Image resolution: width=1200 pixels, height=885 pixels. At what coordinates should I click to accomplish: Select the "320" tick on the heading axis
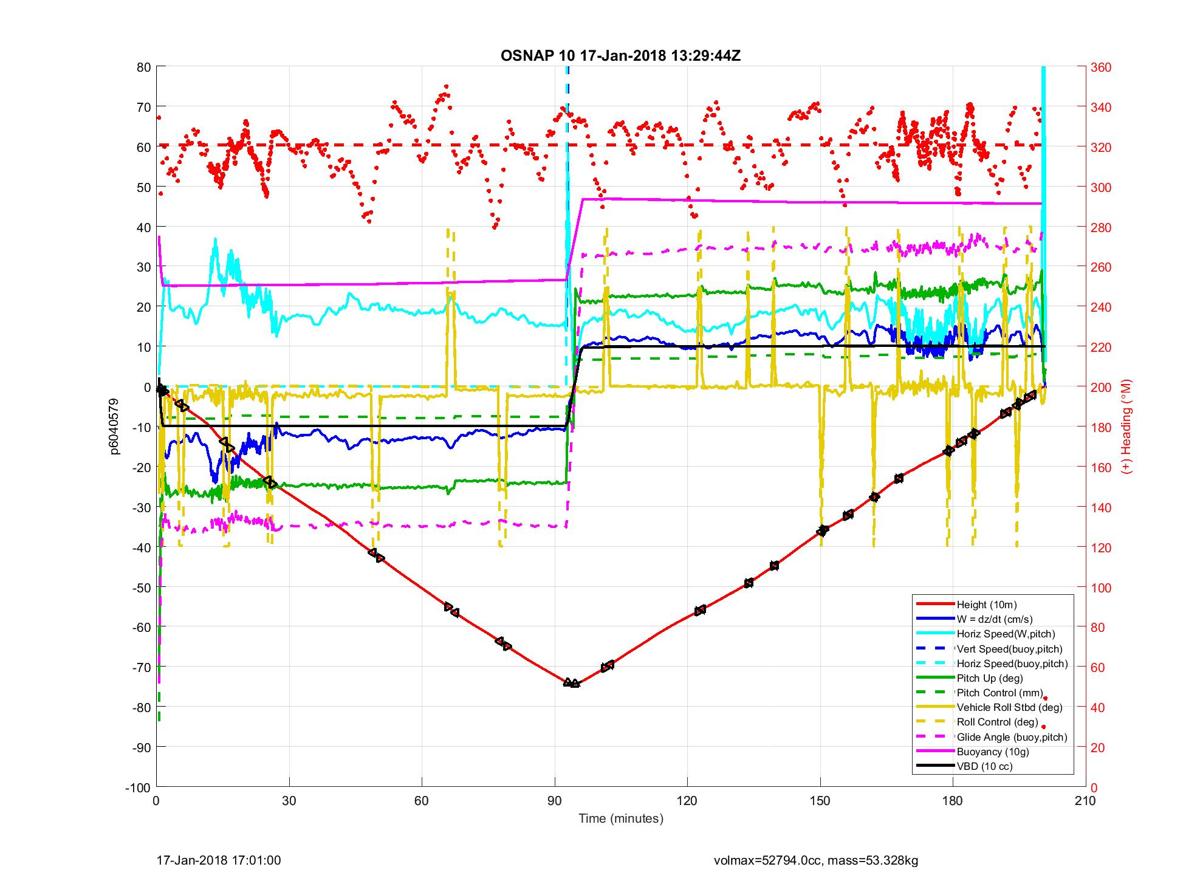click(x=1102, y=147)
